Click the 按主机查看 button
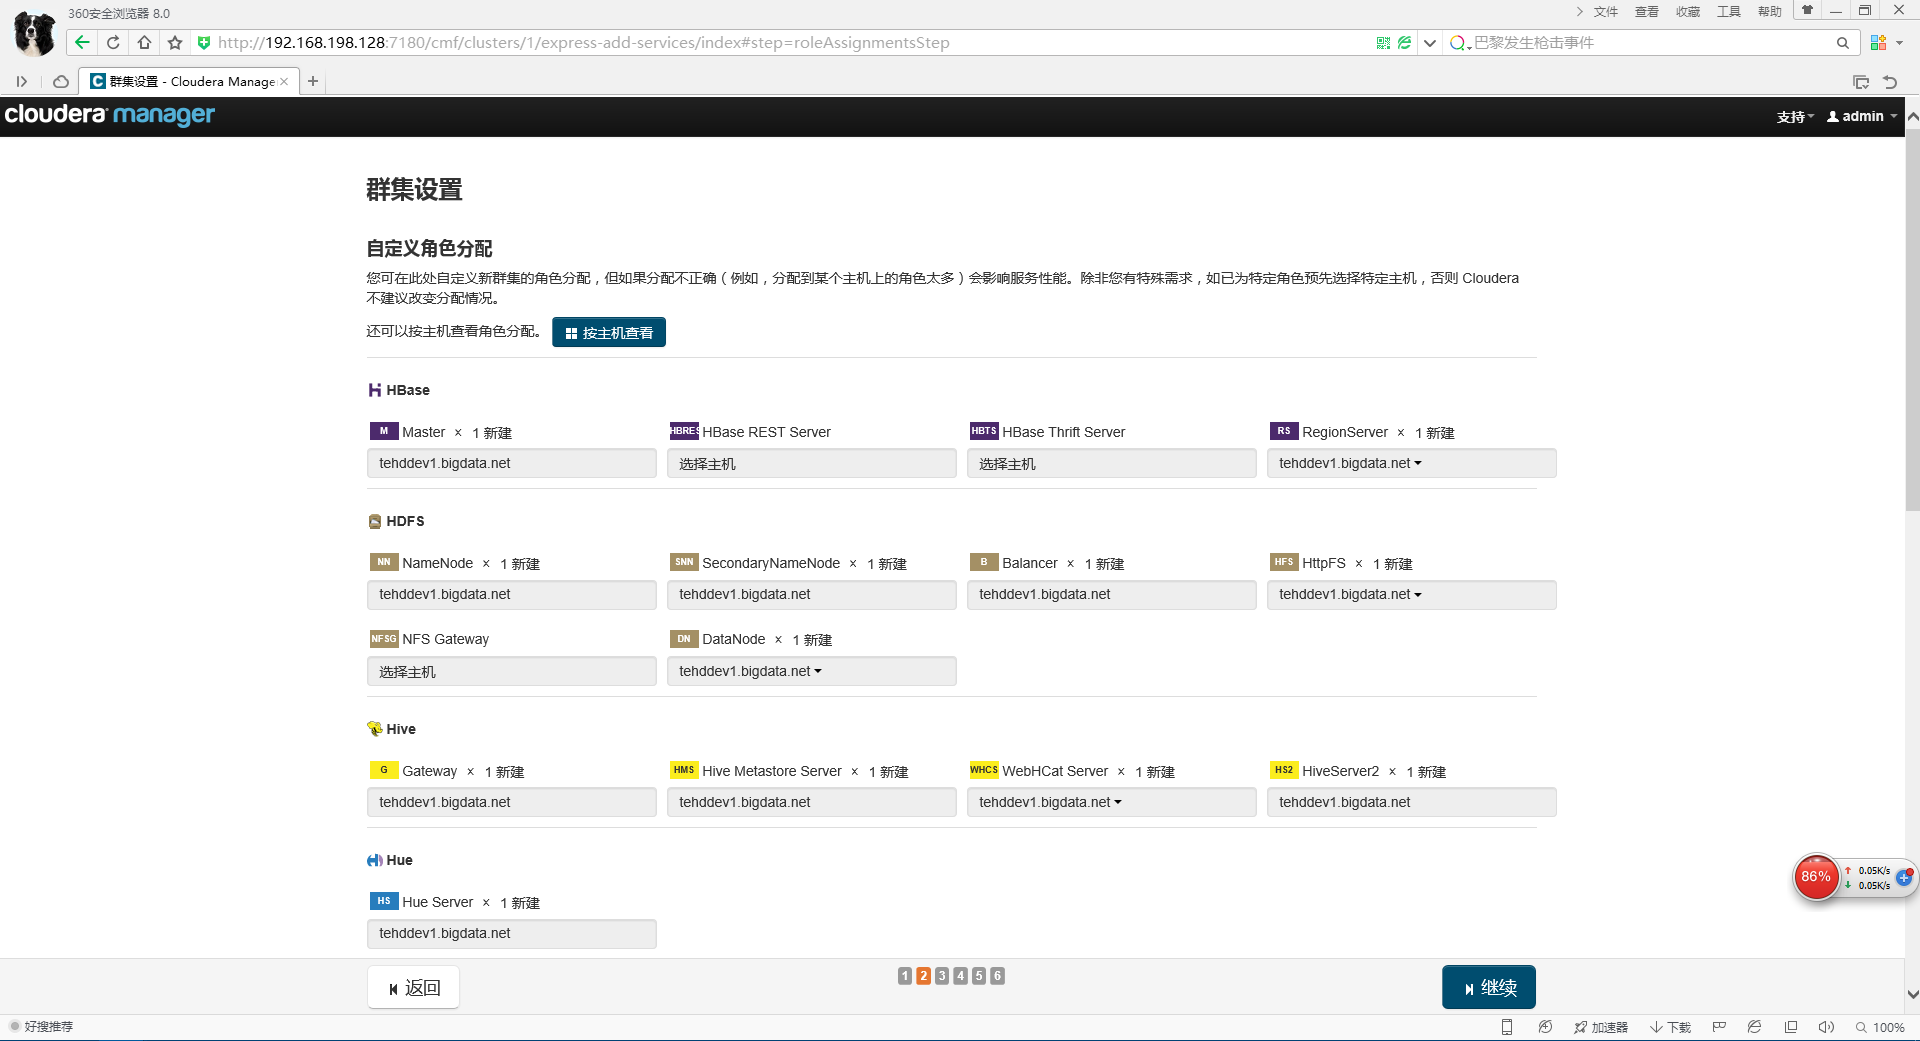This screenshot has width=1920, height=1041. [x=609, y=332]
